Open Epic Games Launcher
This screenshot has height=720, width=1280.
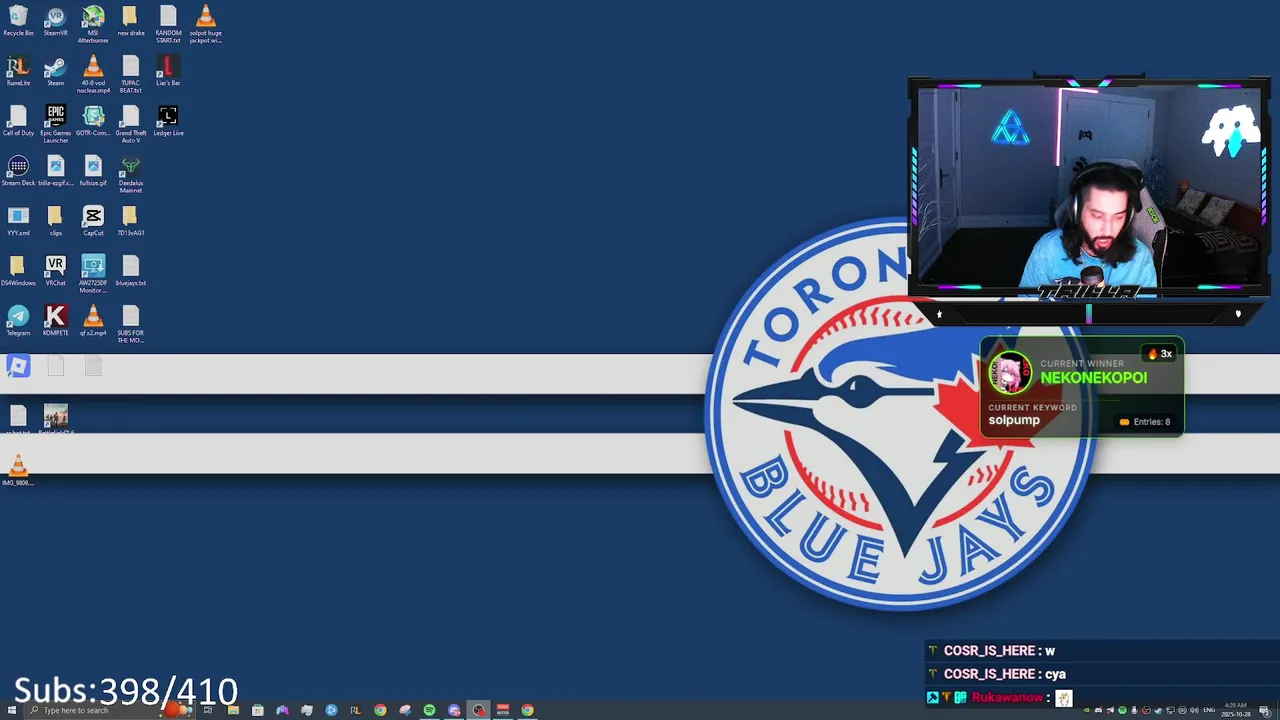click(56, 124)
